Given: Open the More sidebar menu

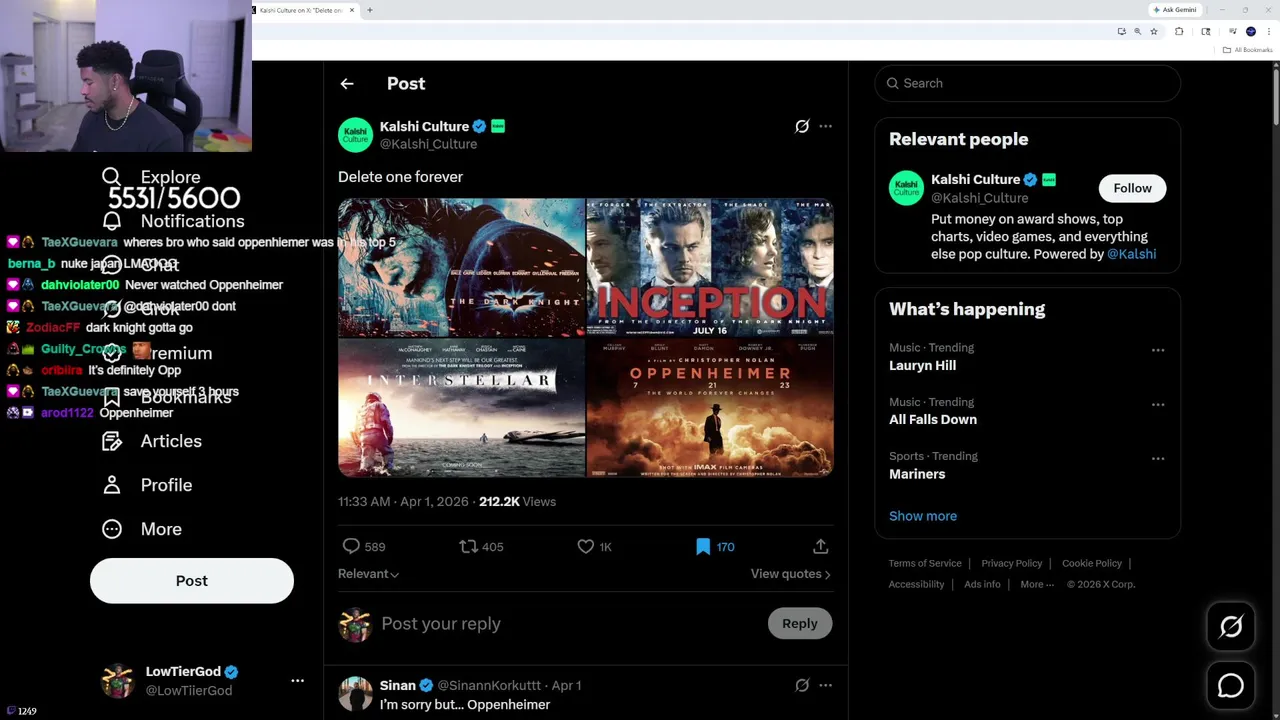Looking at the screenshot, I should click(x=161, y=529).
